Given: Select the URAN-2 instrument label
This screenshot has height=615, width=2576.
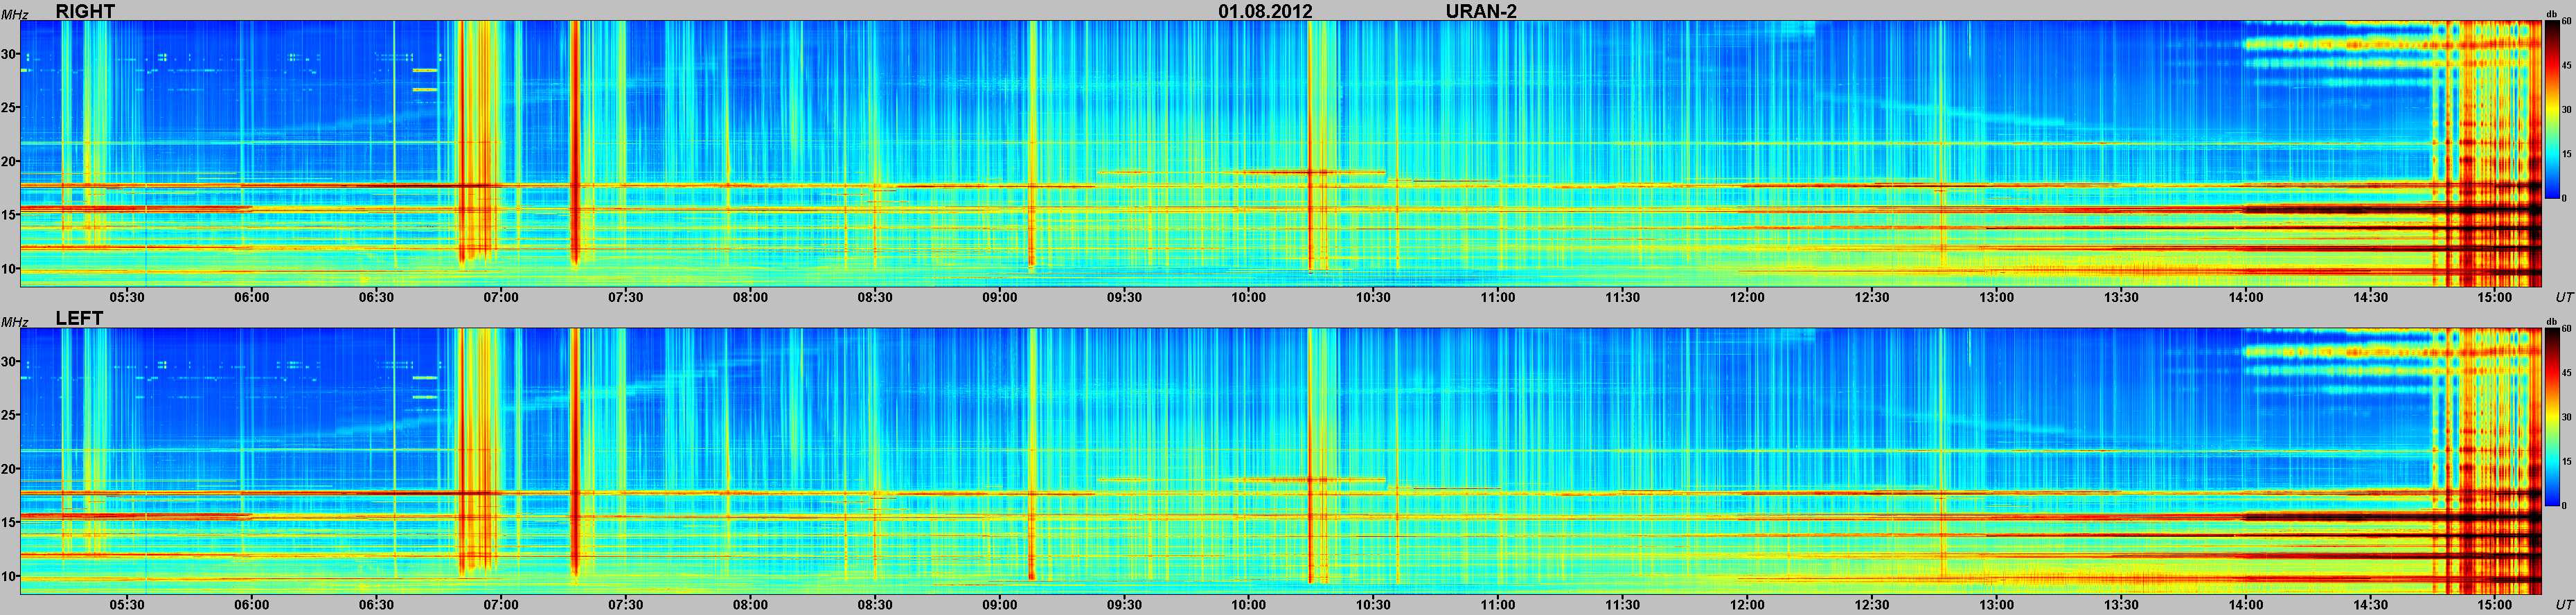Looking at the screenshot, I should (x=1481, y=11).
